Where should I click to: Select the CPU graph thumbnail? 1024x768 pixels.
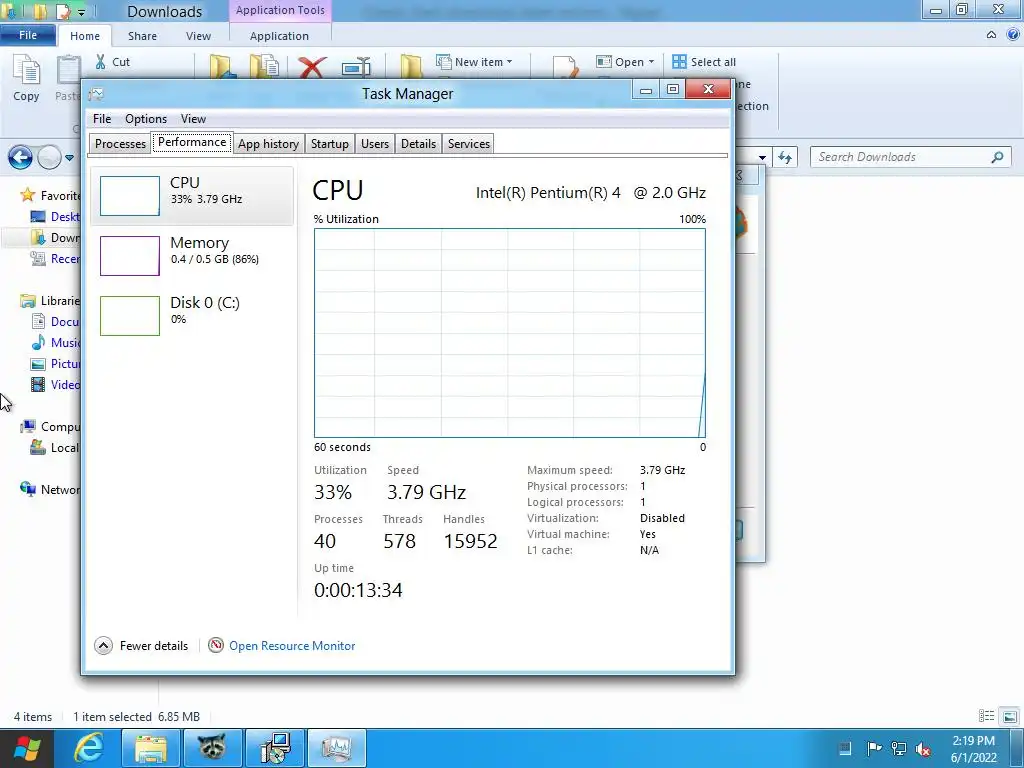[x=130, y=196]
